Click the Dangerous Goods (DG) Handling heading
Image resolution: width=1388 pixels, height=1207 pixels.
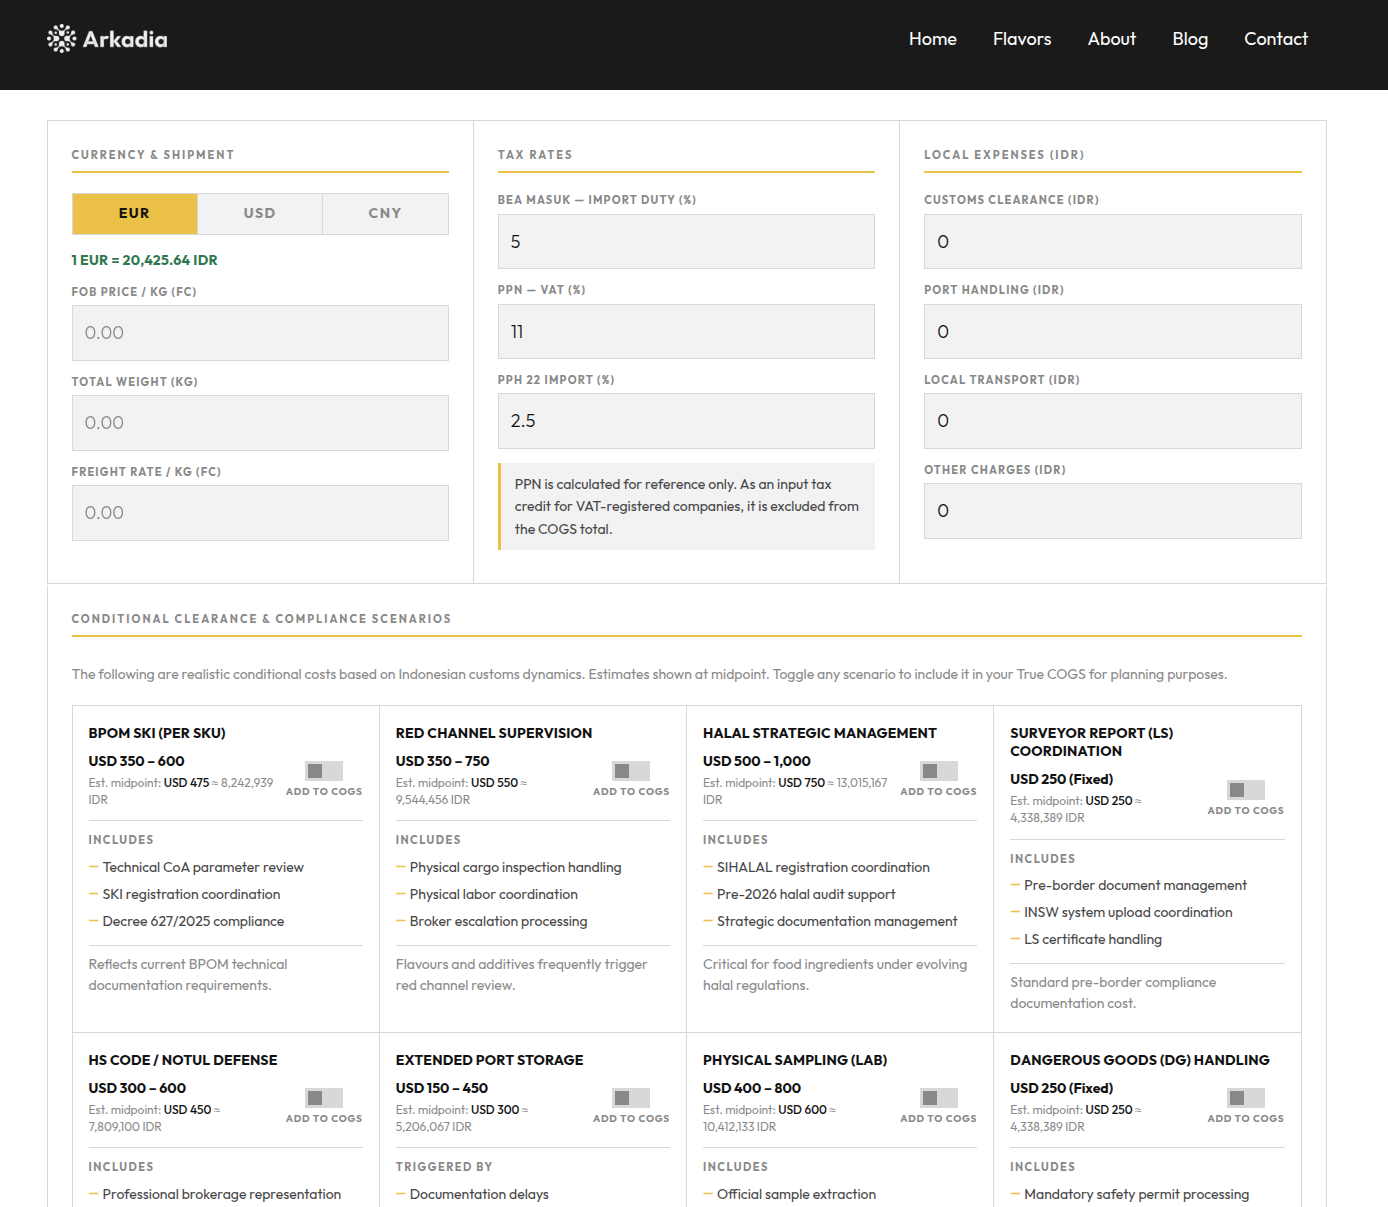(x=1140, y=1060)
